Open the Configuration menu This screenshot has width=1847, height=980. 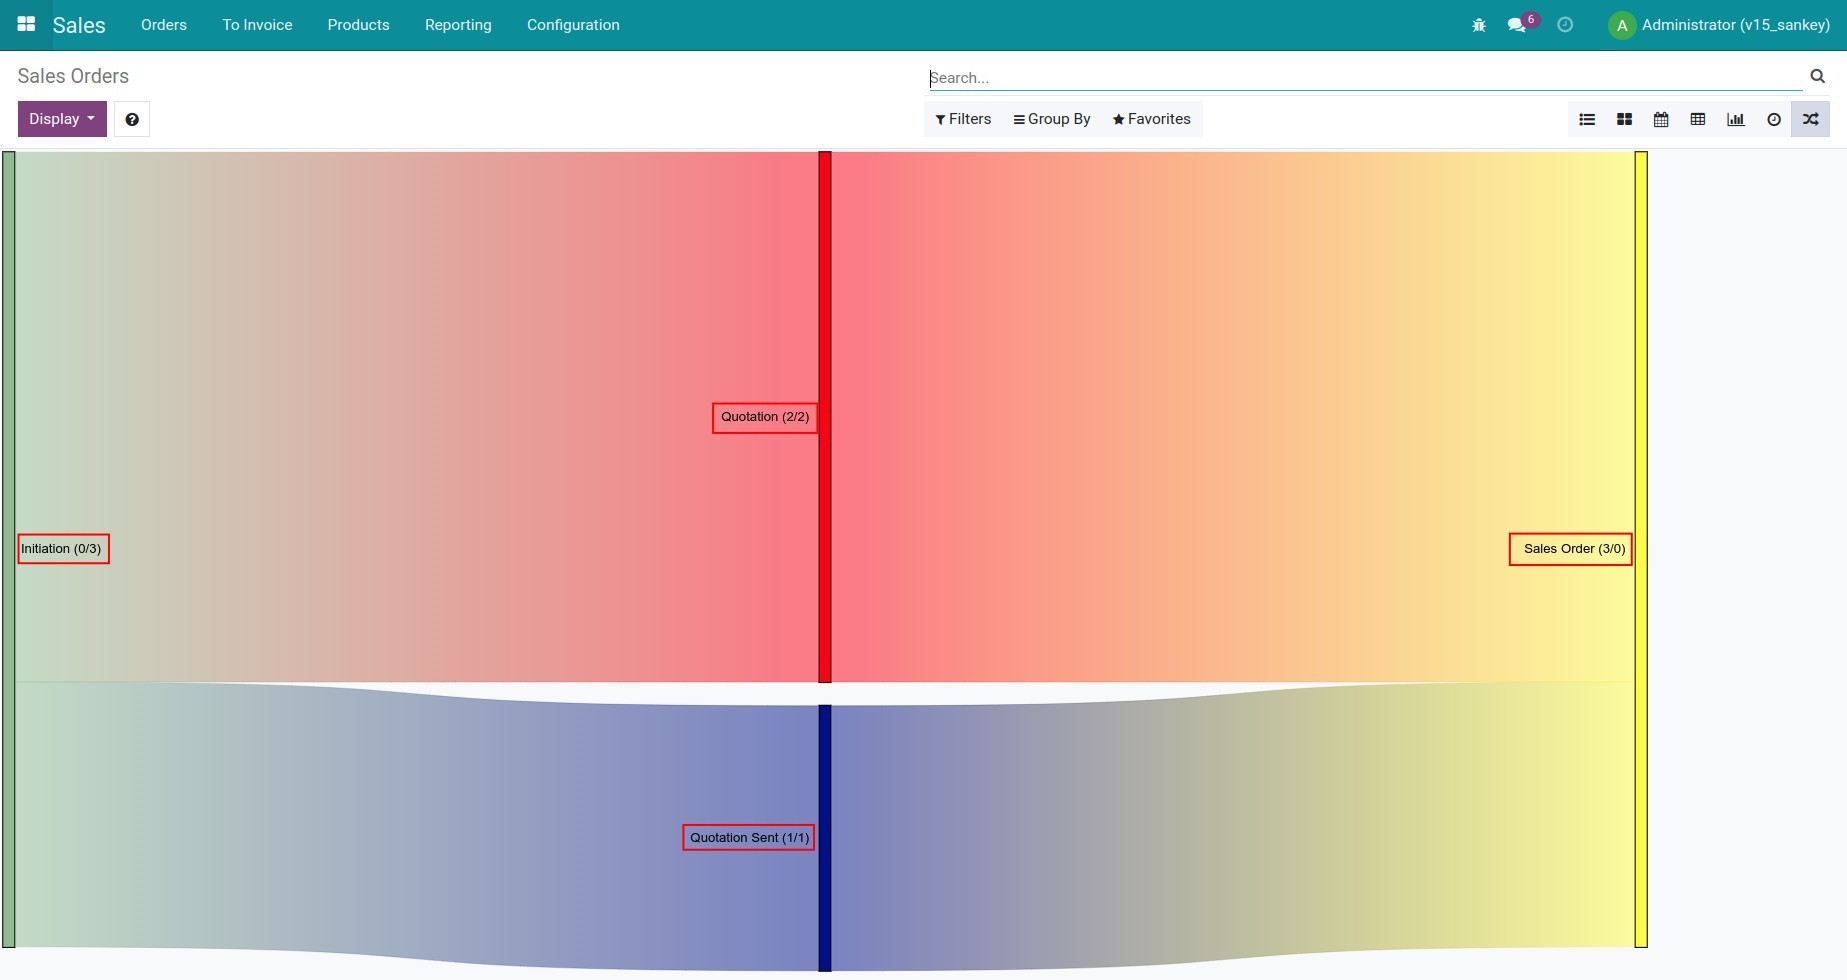click(573, 25)
